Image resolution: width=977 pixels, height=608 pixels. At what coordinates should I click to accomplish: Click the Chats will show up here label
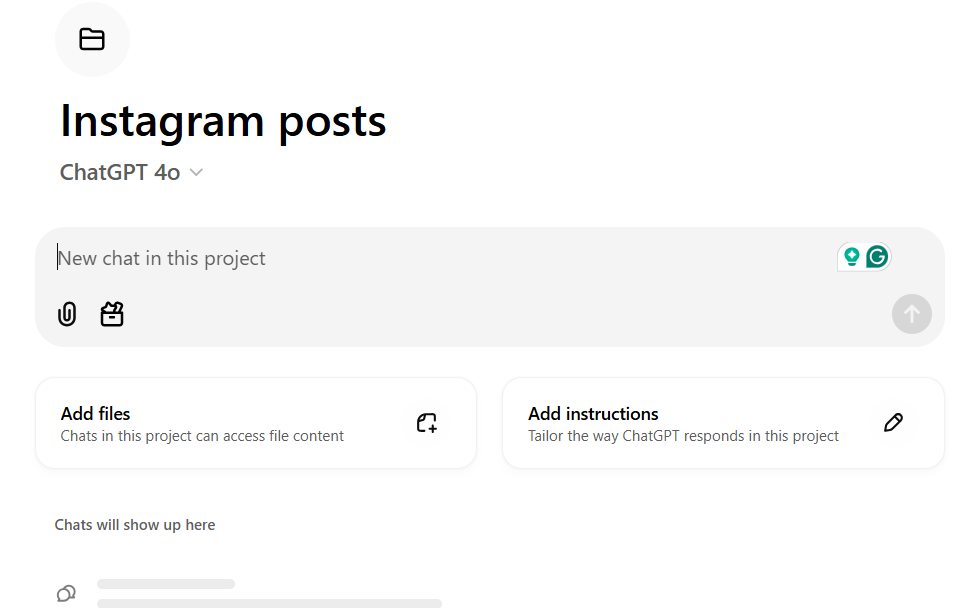tap(135, 524)
